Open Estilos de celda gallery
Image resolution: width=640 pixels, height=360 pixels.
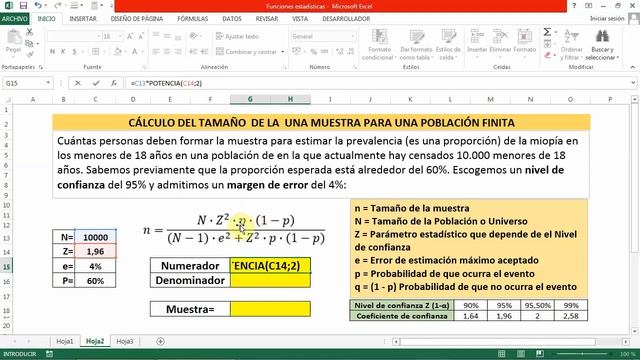coord(448,45)
